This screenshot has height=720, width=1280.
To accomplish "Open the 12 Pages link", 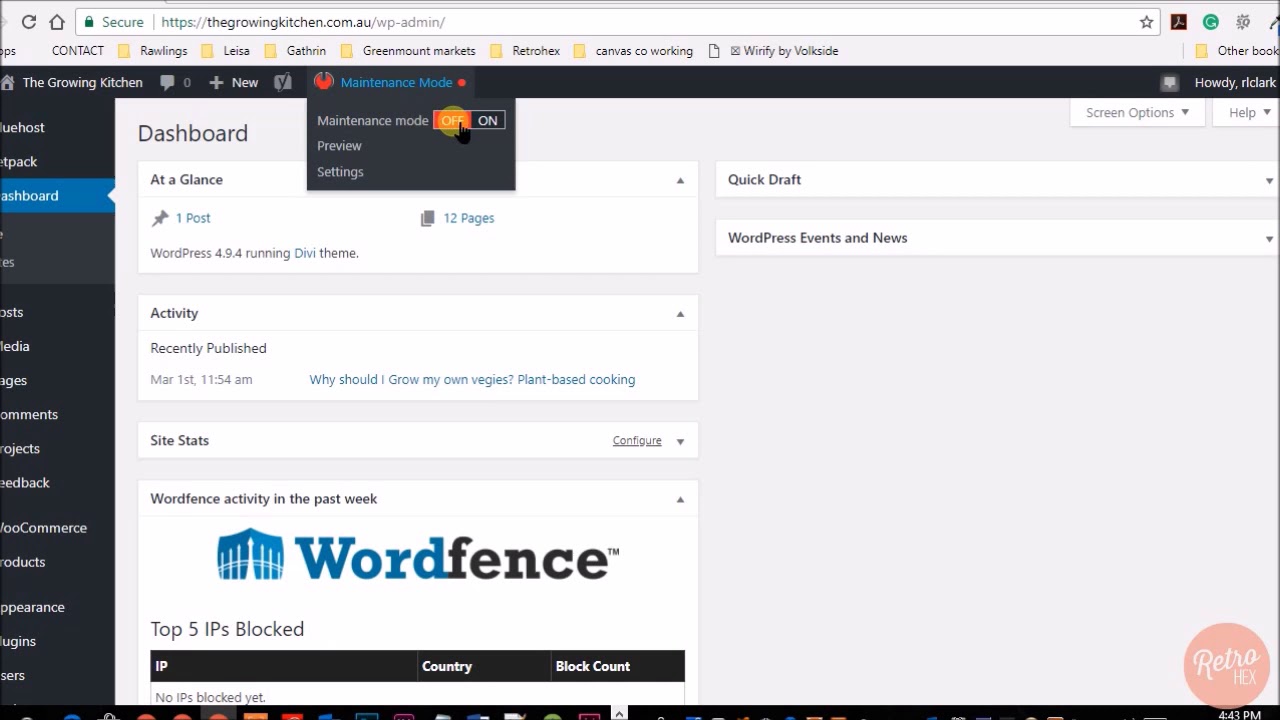I will point(469,218).
